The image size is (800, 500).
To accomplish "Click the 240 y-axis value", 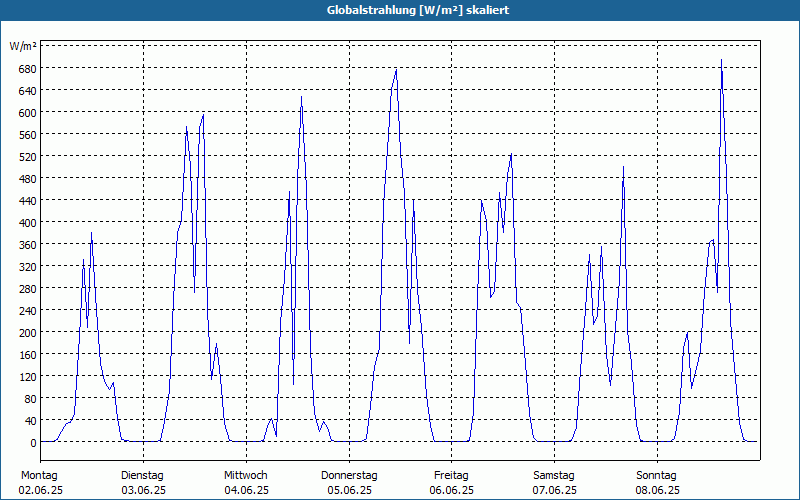I will 27,311.
